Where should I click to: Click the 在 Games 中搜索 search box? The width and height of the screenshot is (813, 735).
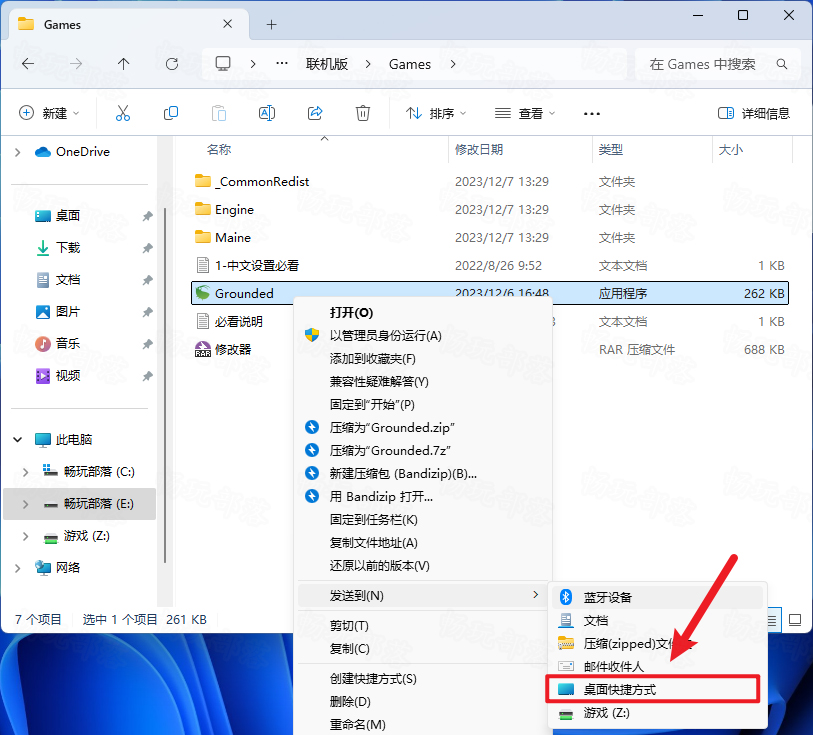719,64
